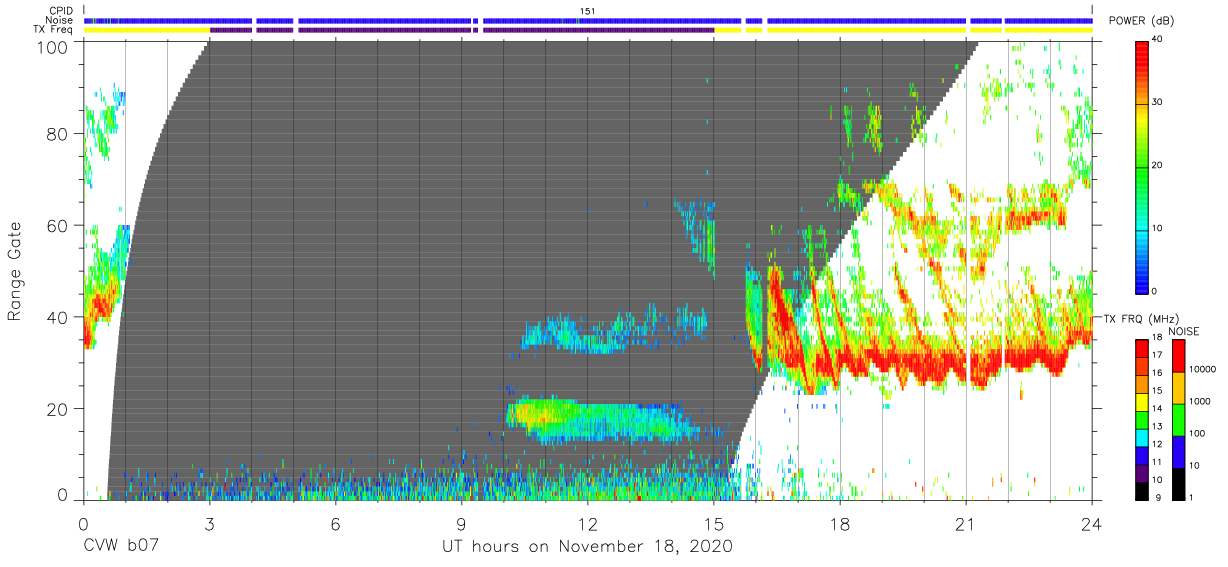Click the 18 tick on UT hours axis
The image size is (1228, 567).
pos(840,523)
